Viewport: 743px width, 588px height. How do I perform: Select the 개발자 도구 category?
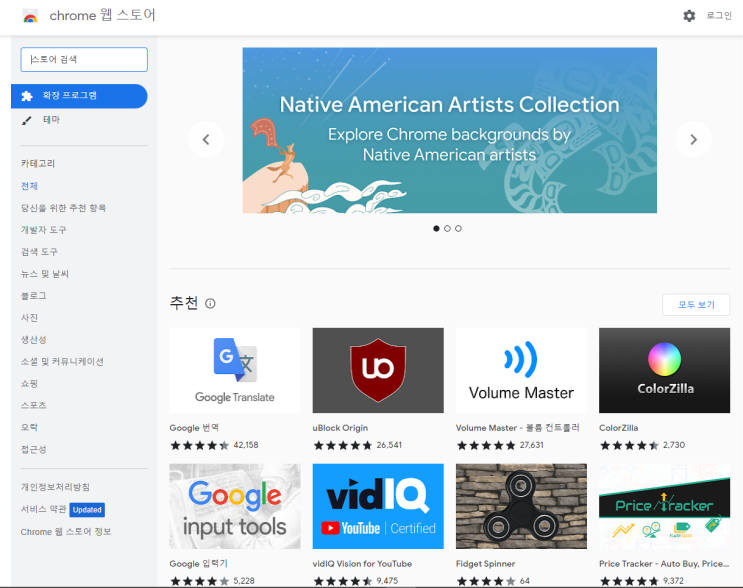click(x=44, y=230)
